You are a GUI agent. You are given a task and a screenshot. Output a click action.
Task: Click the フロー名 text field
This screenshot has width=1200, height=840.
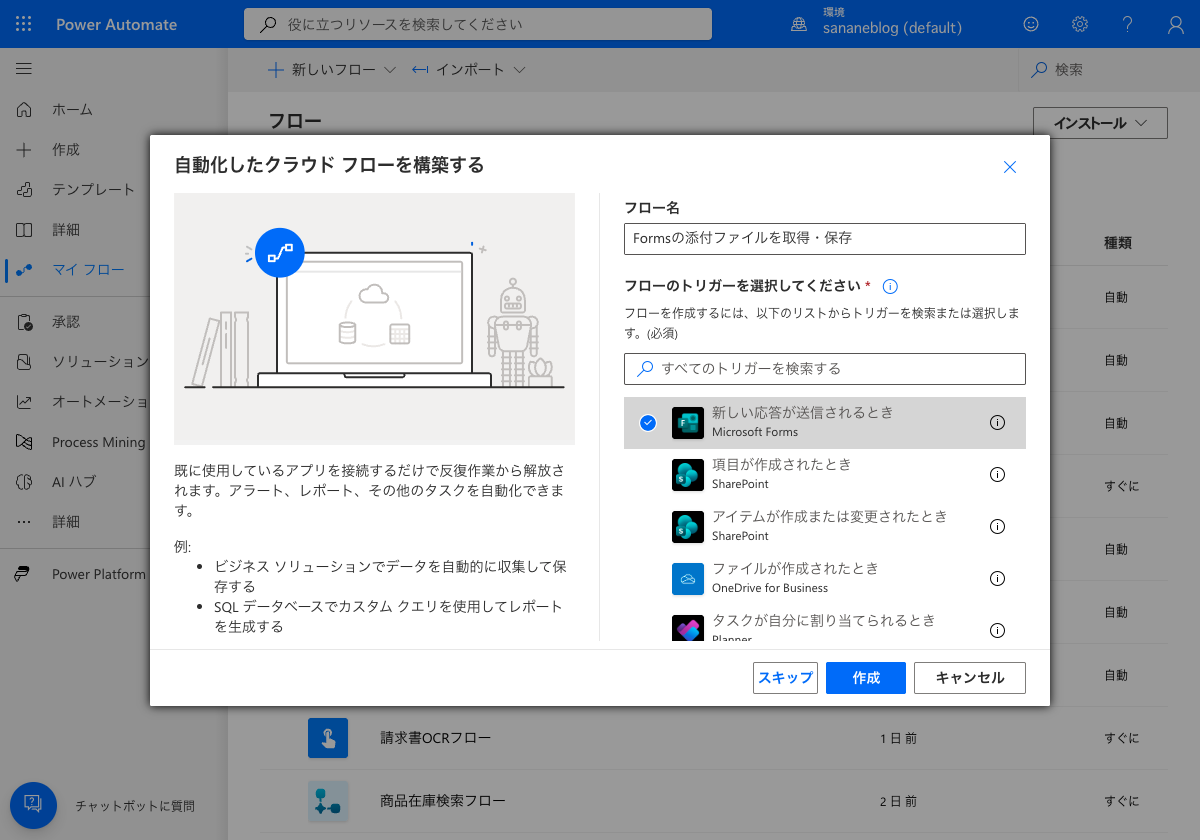[x=825, y=239]
